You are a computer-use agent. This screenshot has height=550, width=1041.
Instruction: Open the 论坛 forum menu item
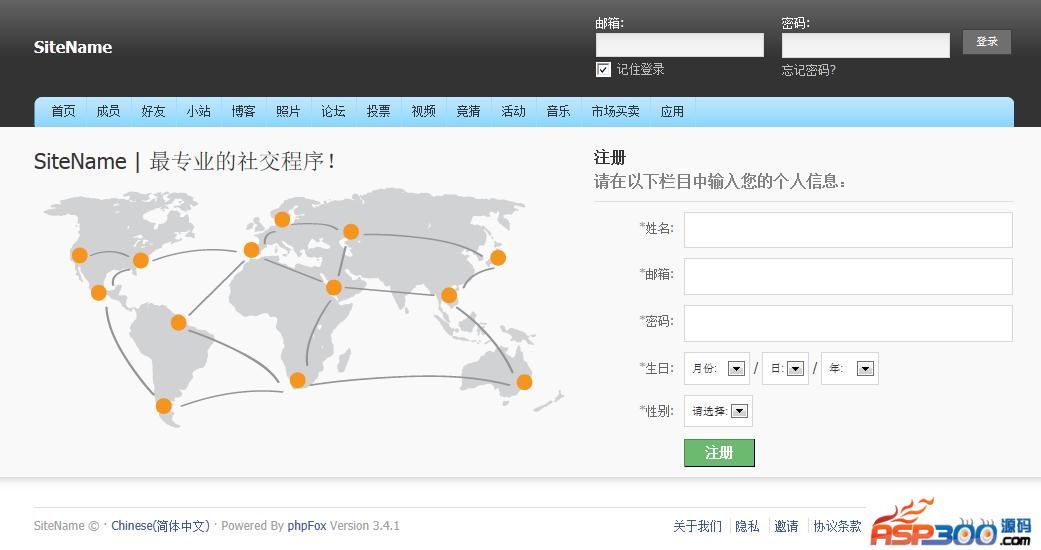tap(333, 112)
